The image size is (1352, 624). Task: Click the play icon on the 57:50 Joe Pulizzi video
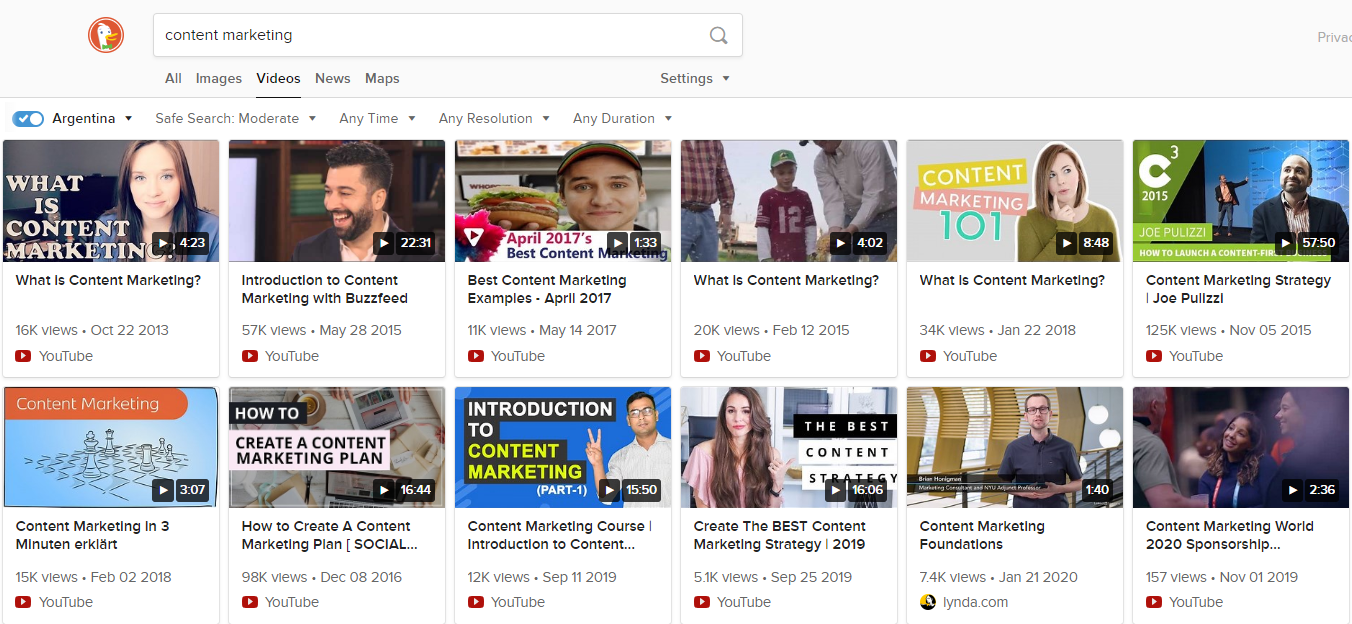1285,243
